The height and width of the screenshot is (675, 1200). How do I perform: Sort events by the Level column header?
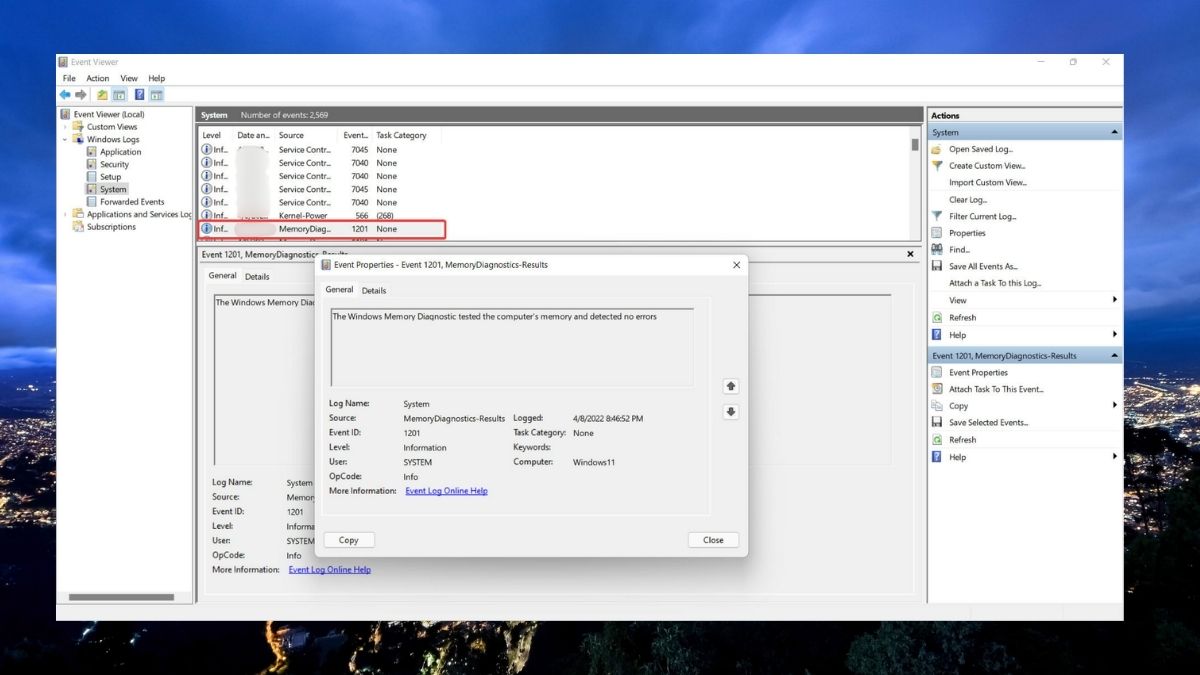[216, 135]
